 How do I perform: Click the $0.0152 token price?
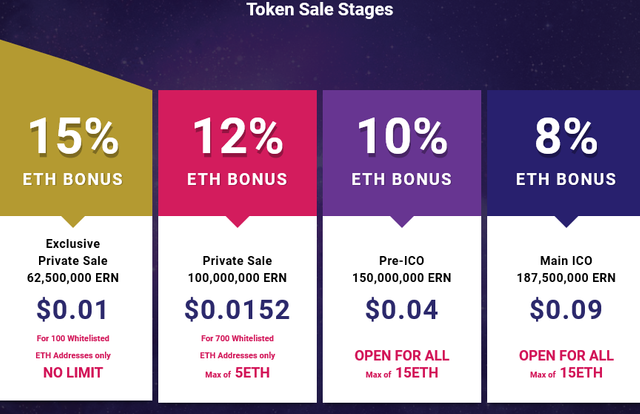[x=237, y=310]
